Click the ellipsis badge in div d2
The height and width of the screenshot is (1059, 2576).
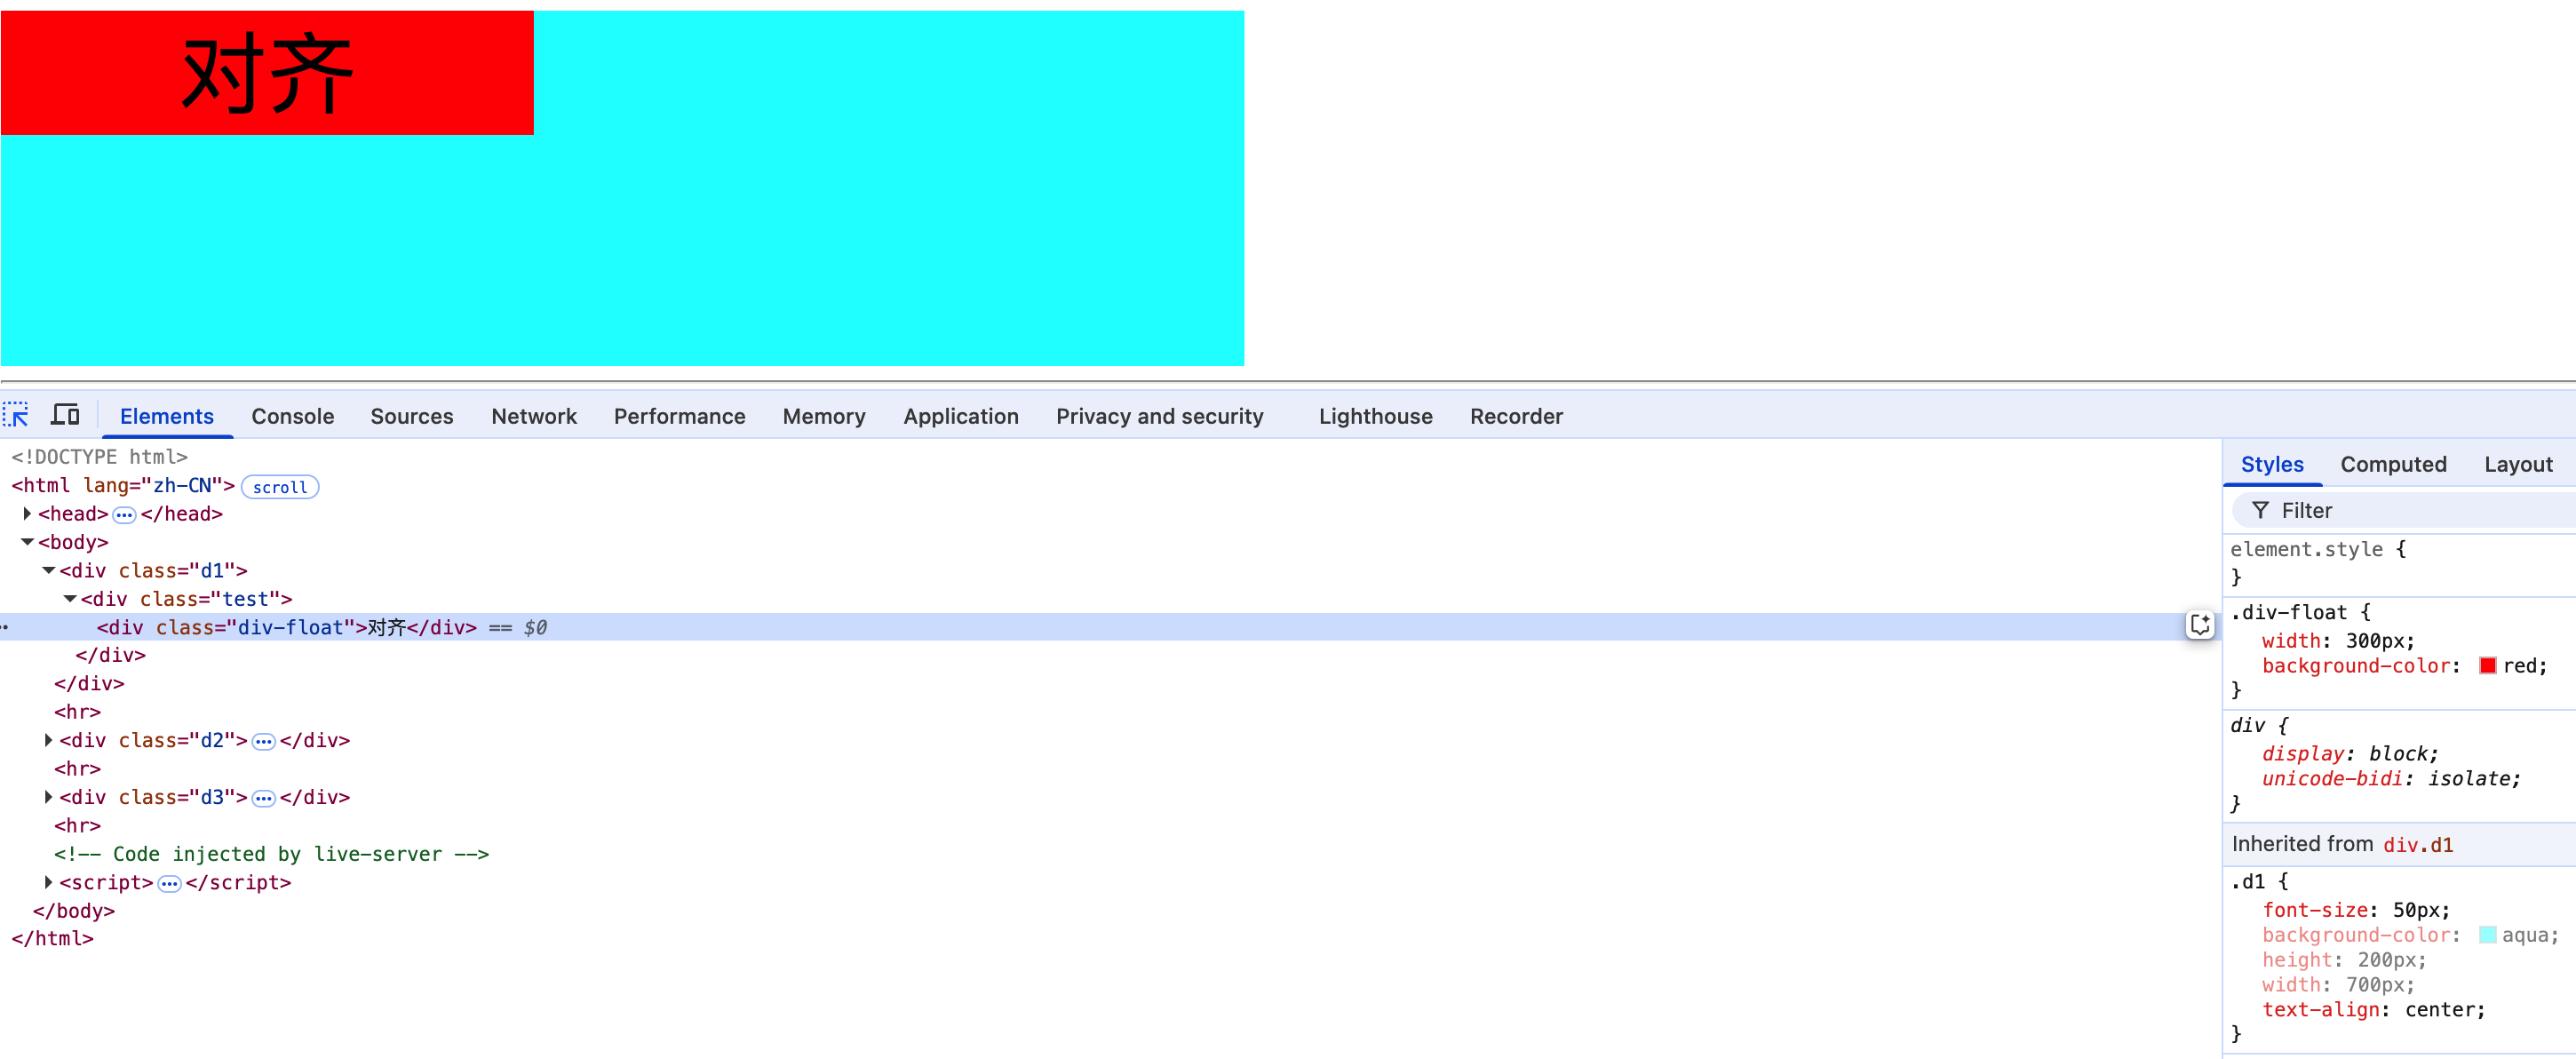263,742
